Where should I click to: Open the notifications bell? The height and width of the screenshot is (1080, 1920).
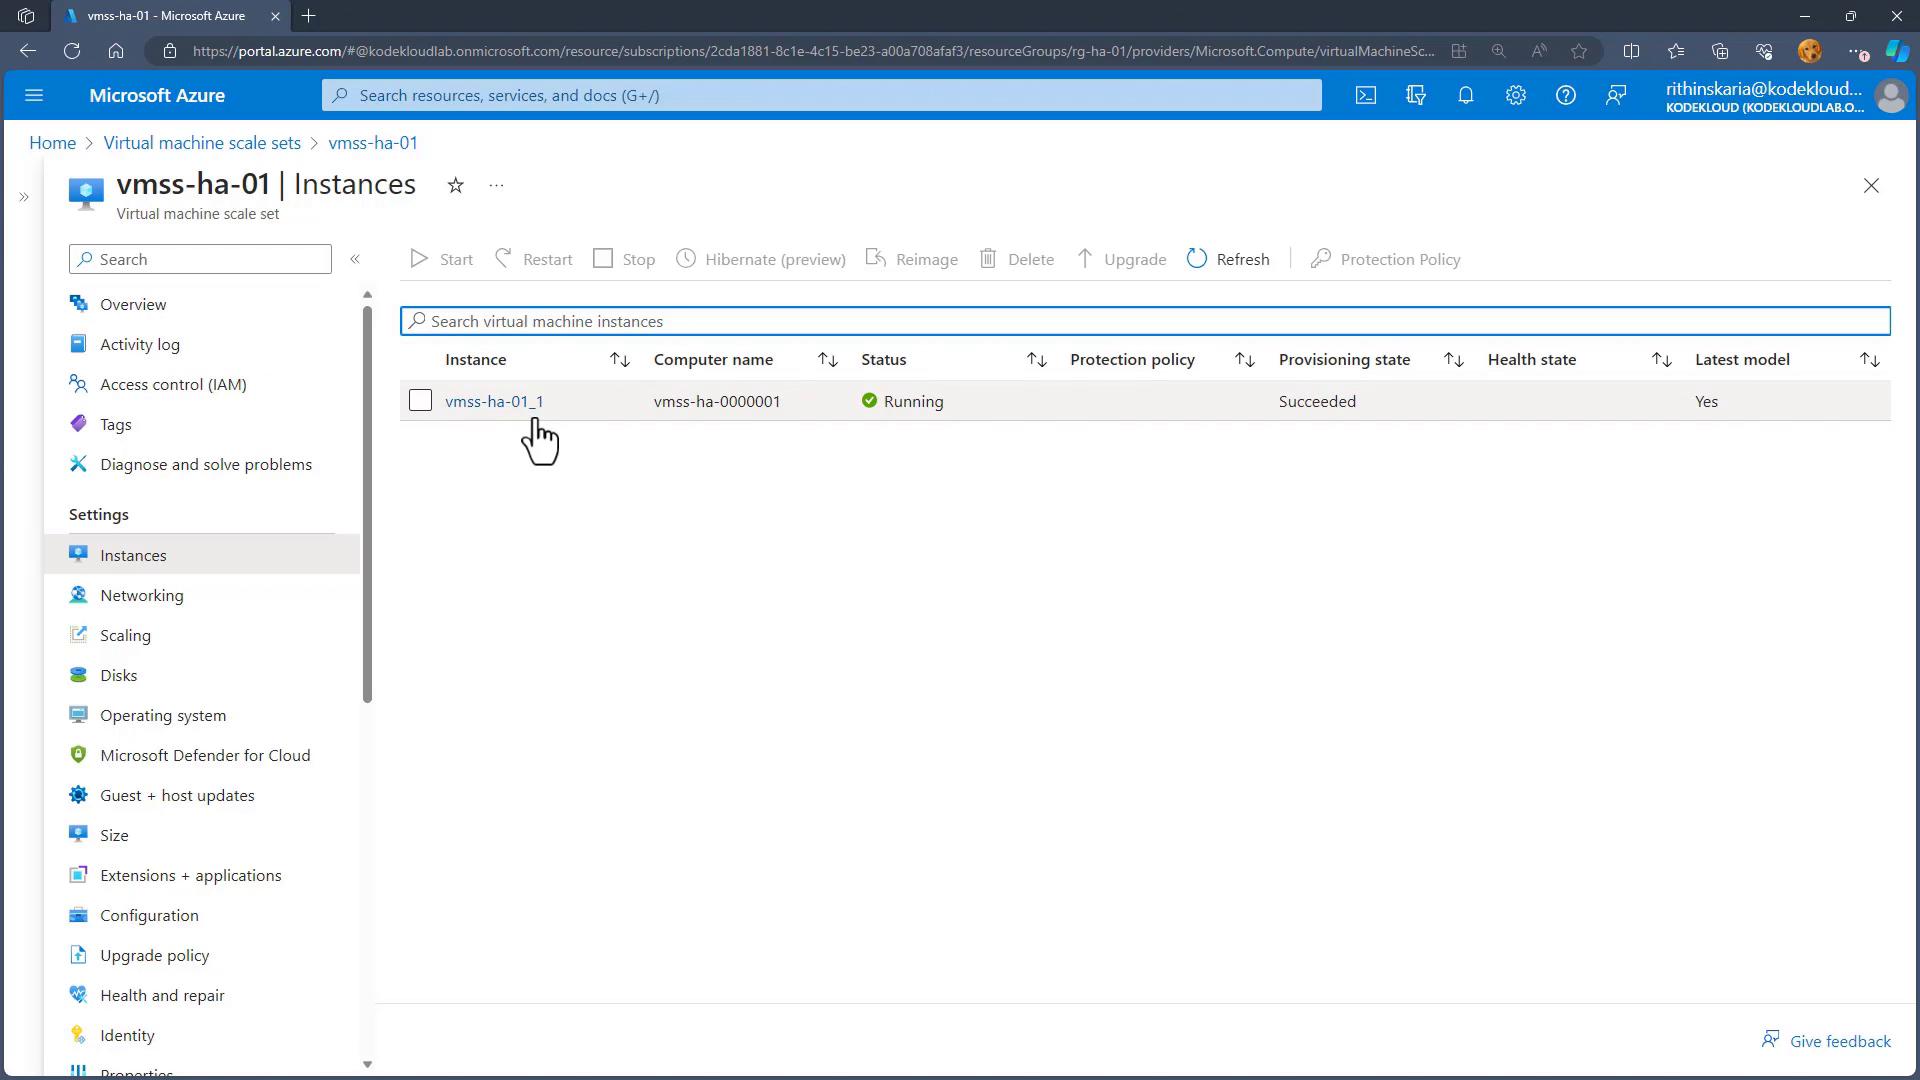[1465, 95]
